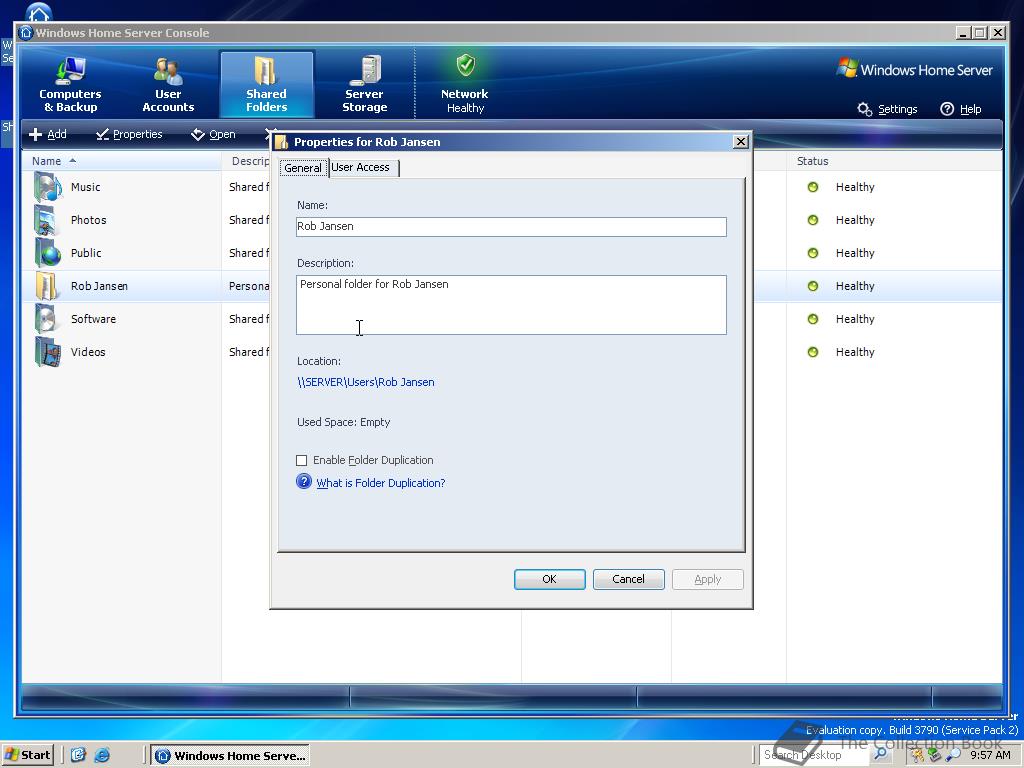Open Properties from toolbar
Viewport: 1024px width, 768px height.
pos(129,134)
